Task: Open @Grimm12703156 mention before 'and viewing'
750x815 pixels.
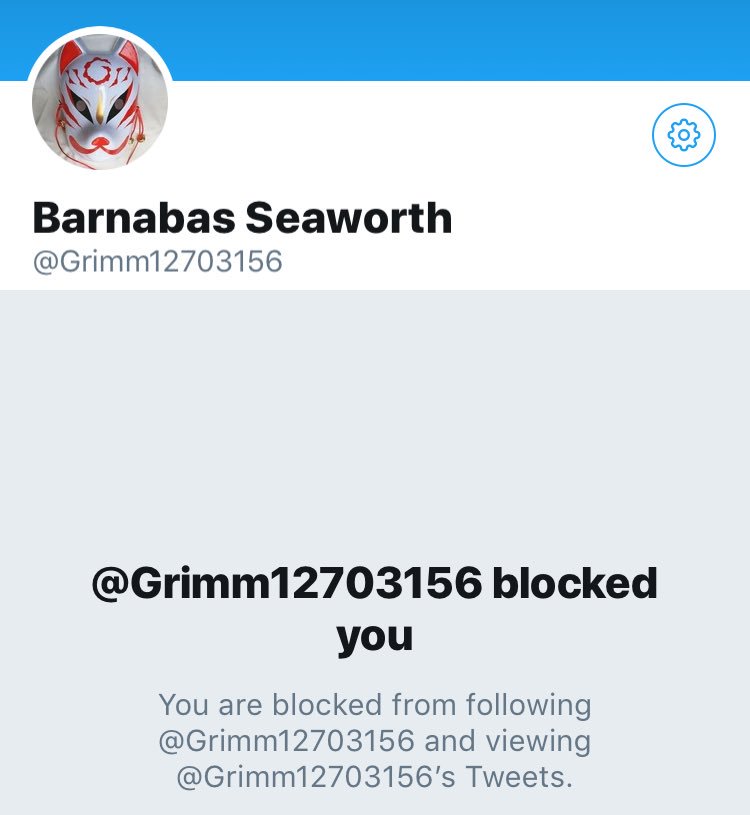Action: click(x=286, y=741)
